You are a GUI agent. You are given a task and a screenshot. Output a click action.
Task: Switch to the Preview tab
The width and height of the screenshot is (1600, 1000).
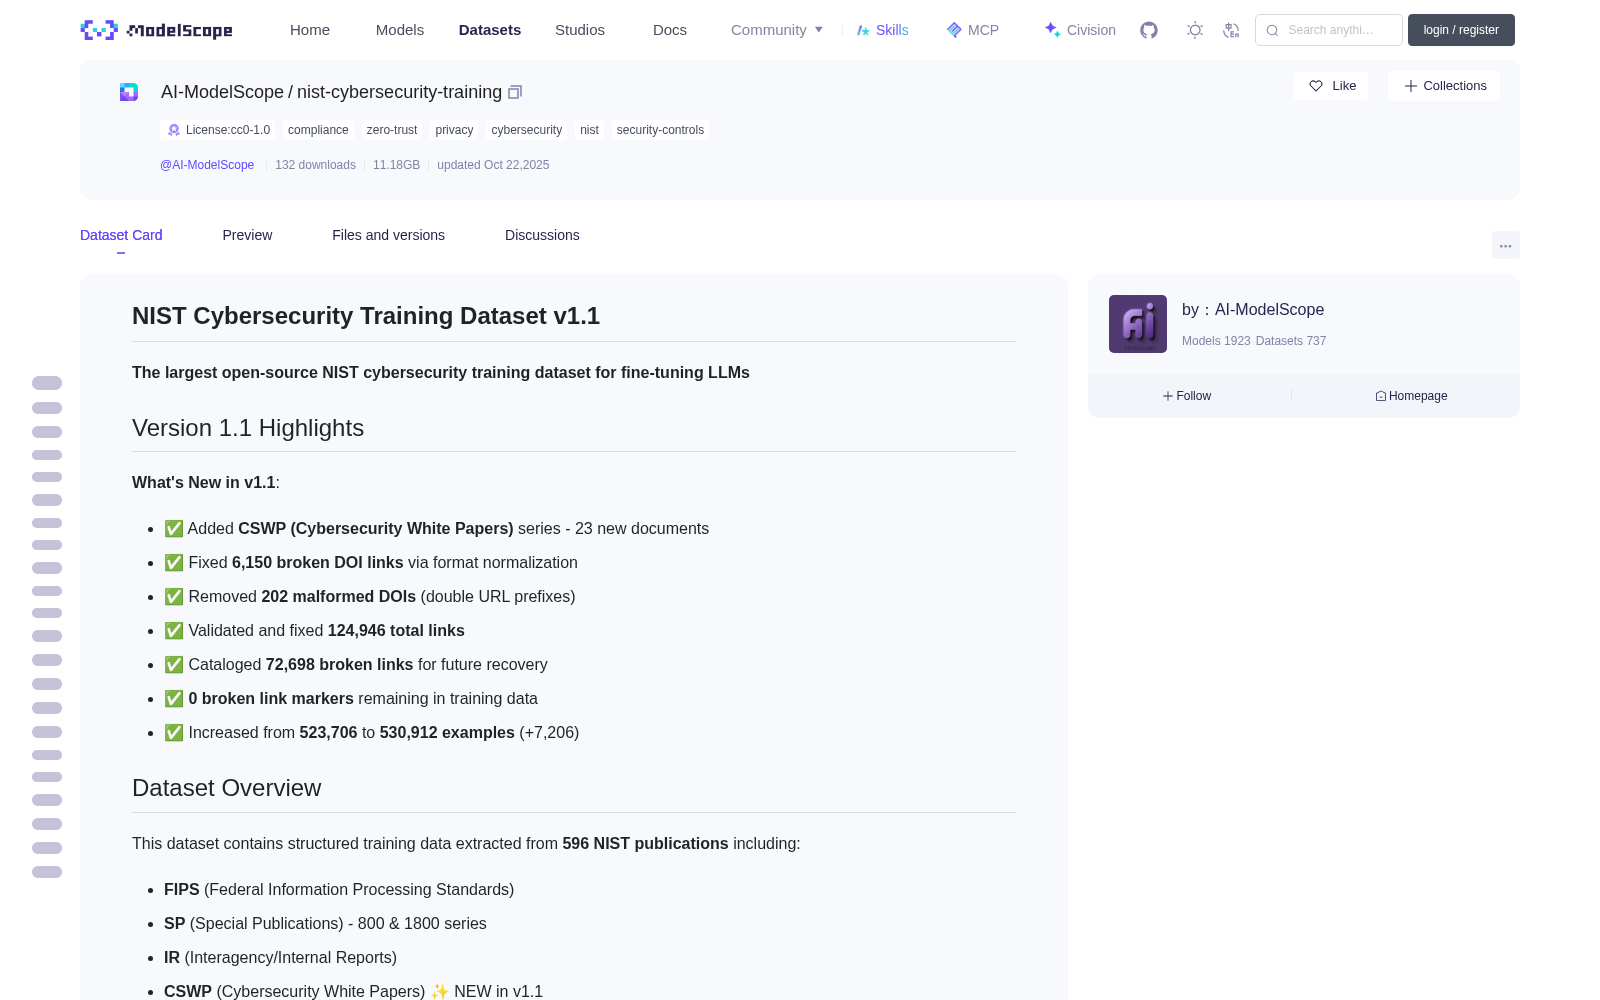point(247,235)
